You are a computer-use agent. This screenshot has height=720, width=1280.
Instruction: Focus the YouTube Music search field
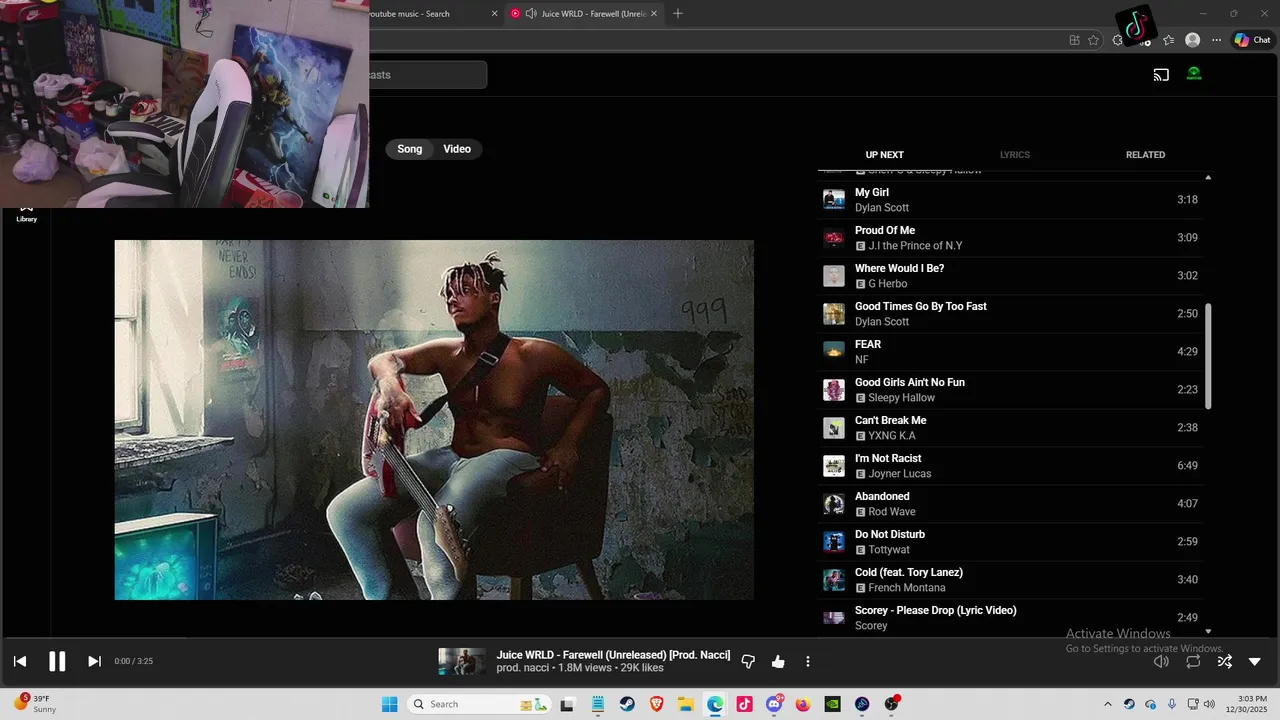point(428,75)
